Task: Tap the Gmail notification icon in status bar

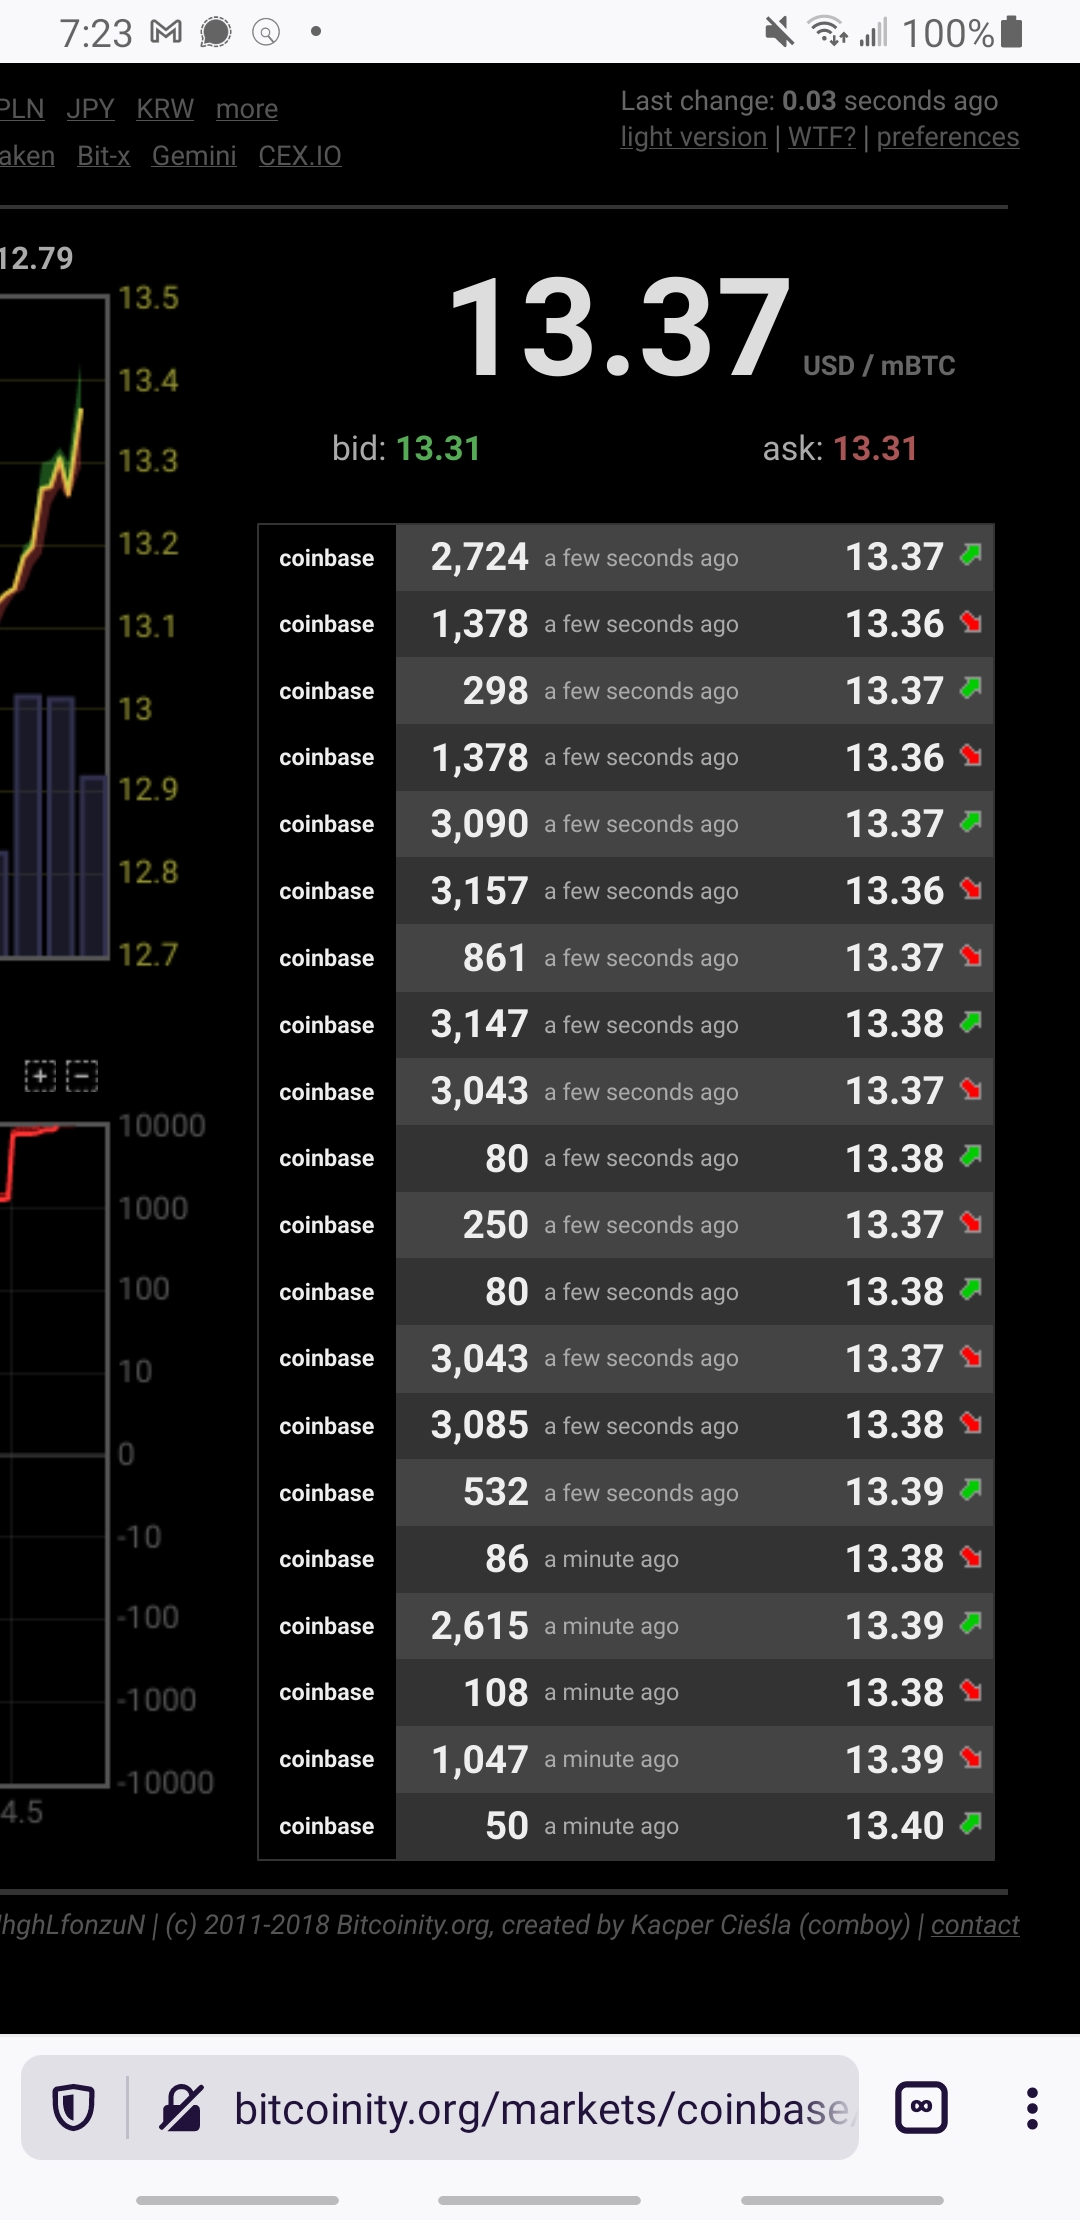Action: pos(166,33)
